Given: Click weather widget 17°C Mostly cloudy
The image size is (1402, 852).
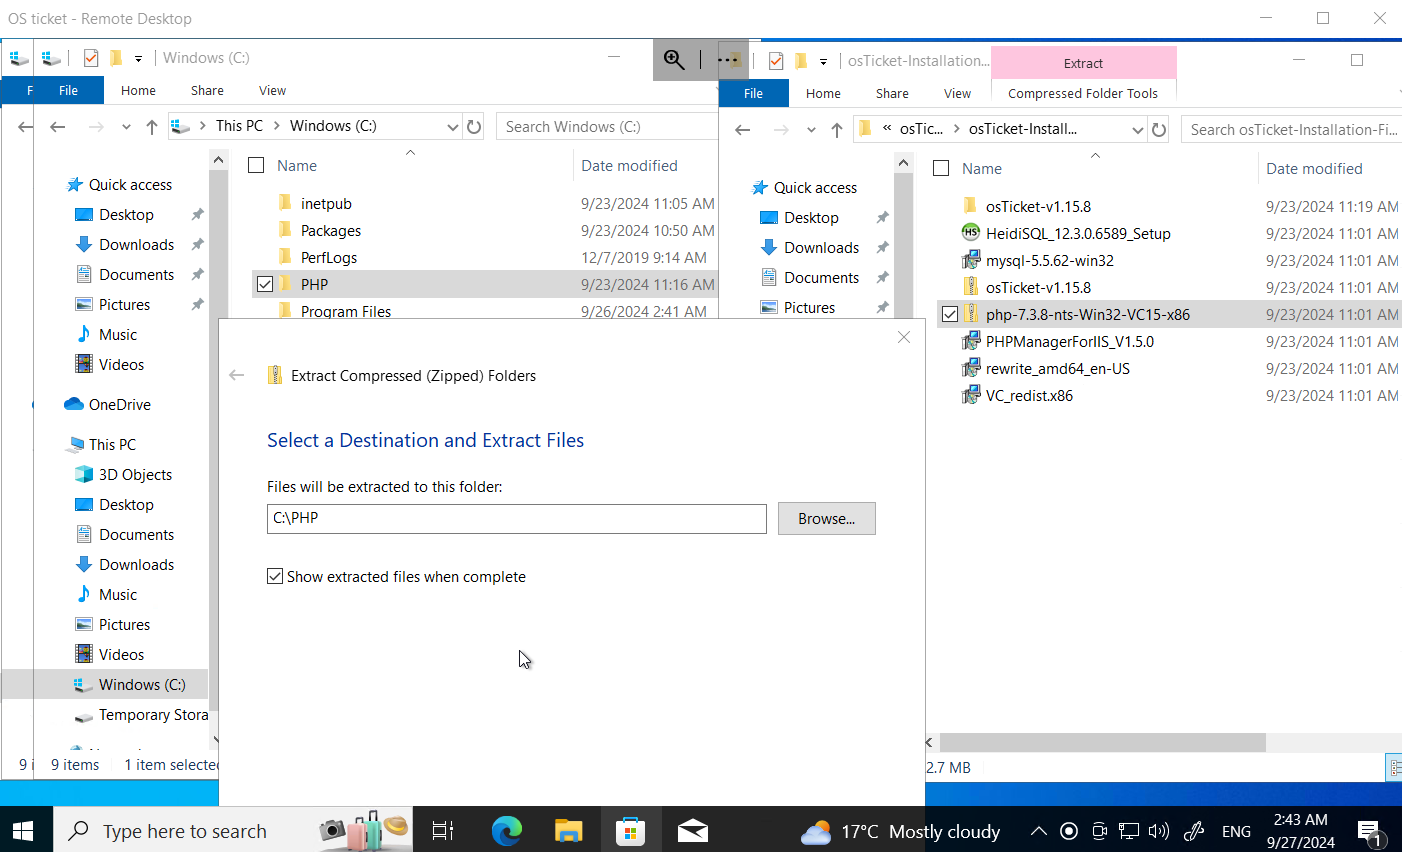Looking at the screenshot, I should tap(900, 831).
